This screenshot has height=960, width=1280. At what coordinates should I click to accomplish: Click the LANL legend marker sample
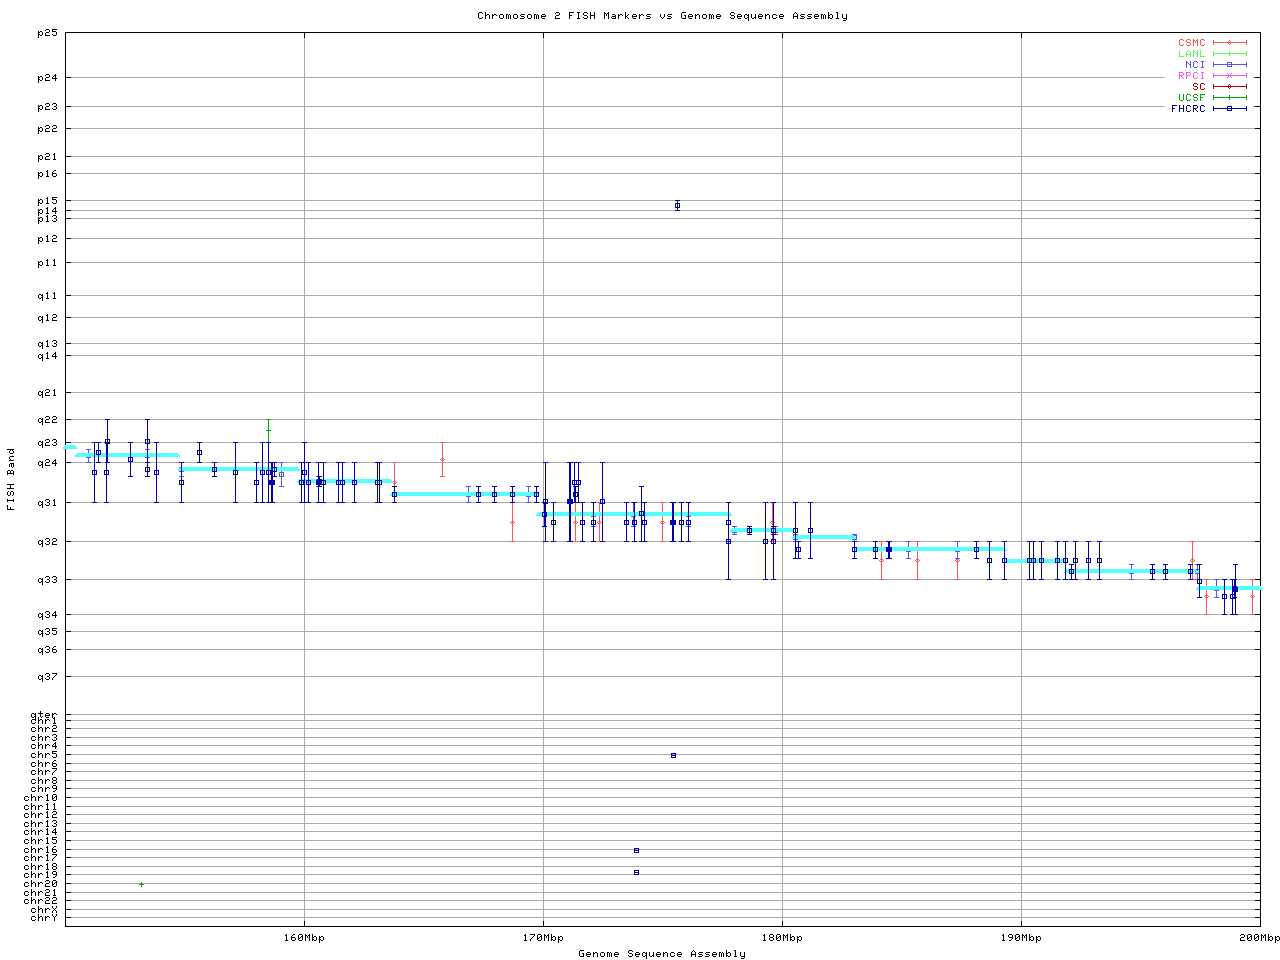[1229, 54]
